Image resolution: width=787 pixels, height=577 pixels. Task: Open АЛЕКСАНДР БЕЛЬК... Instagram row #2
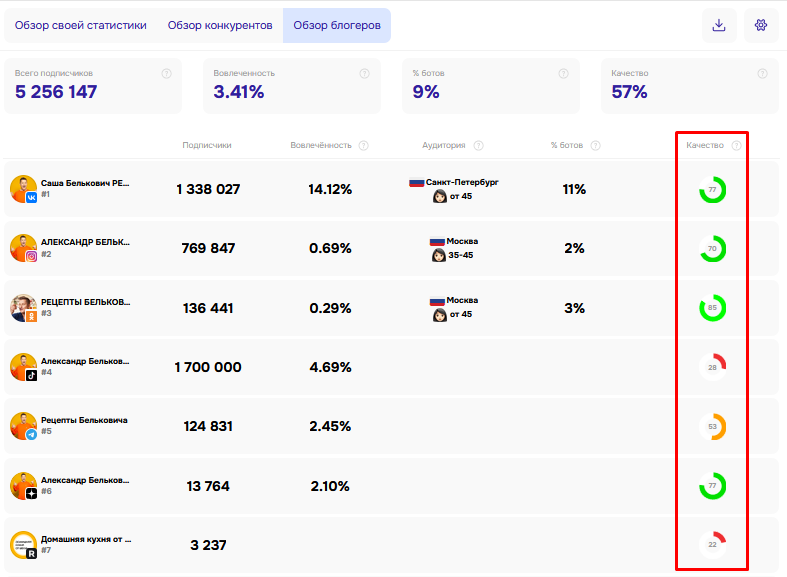[x=391, y=248]
